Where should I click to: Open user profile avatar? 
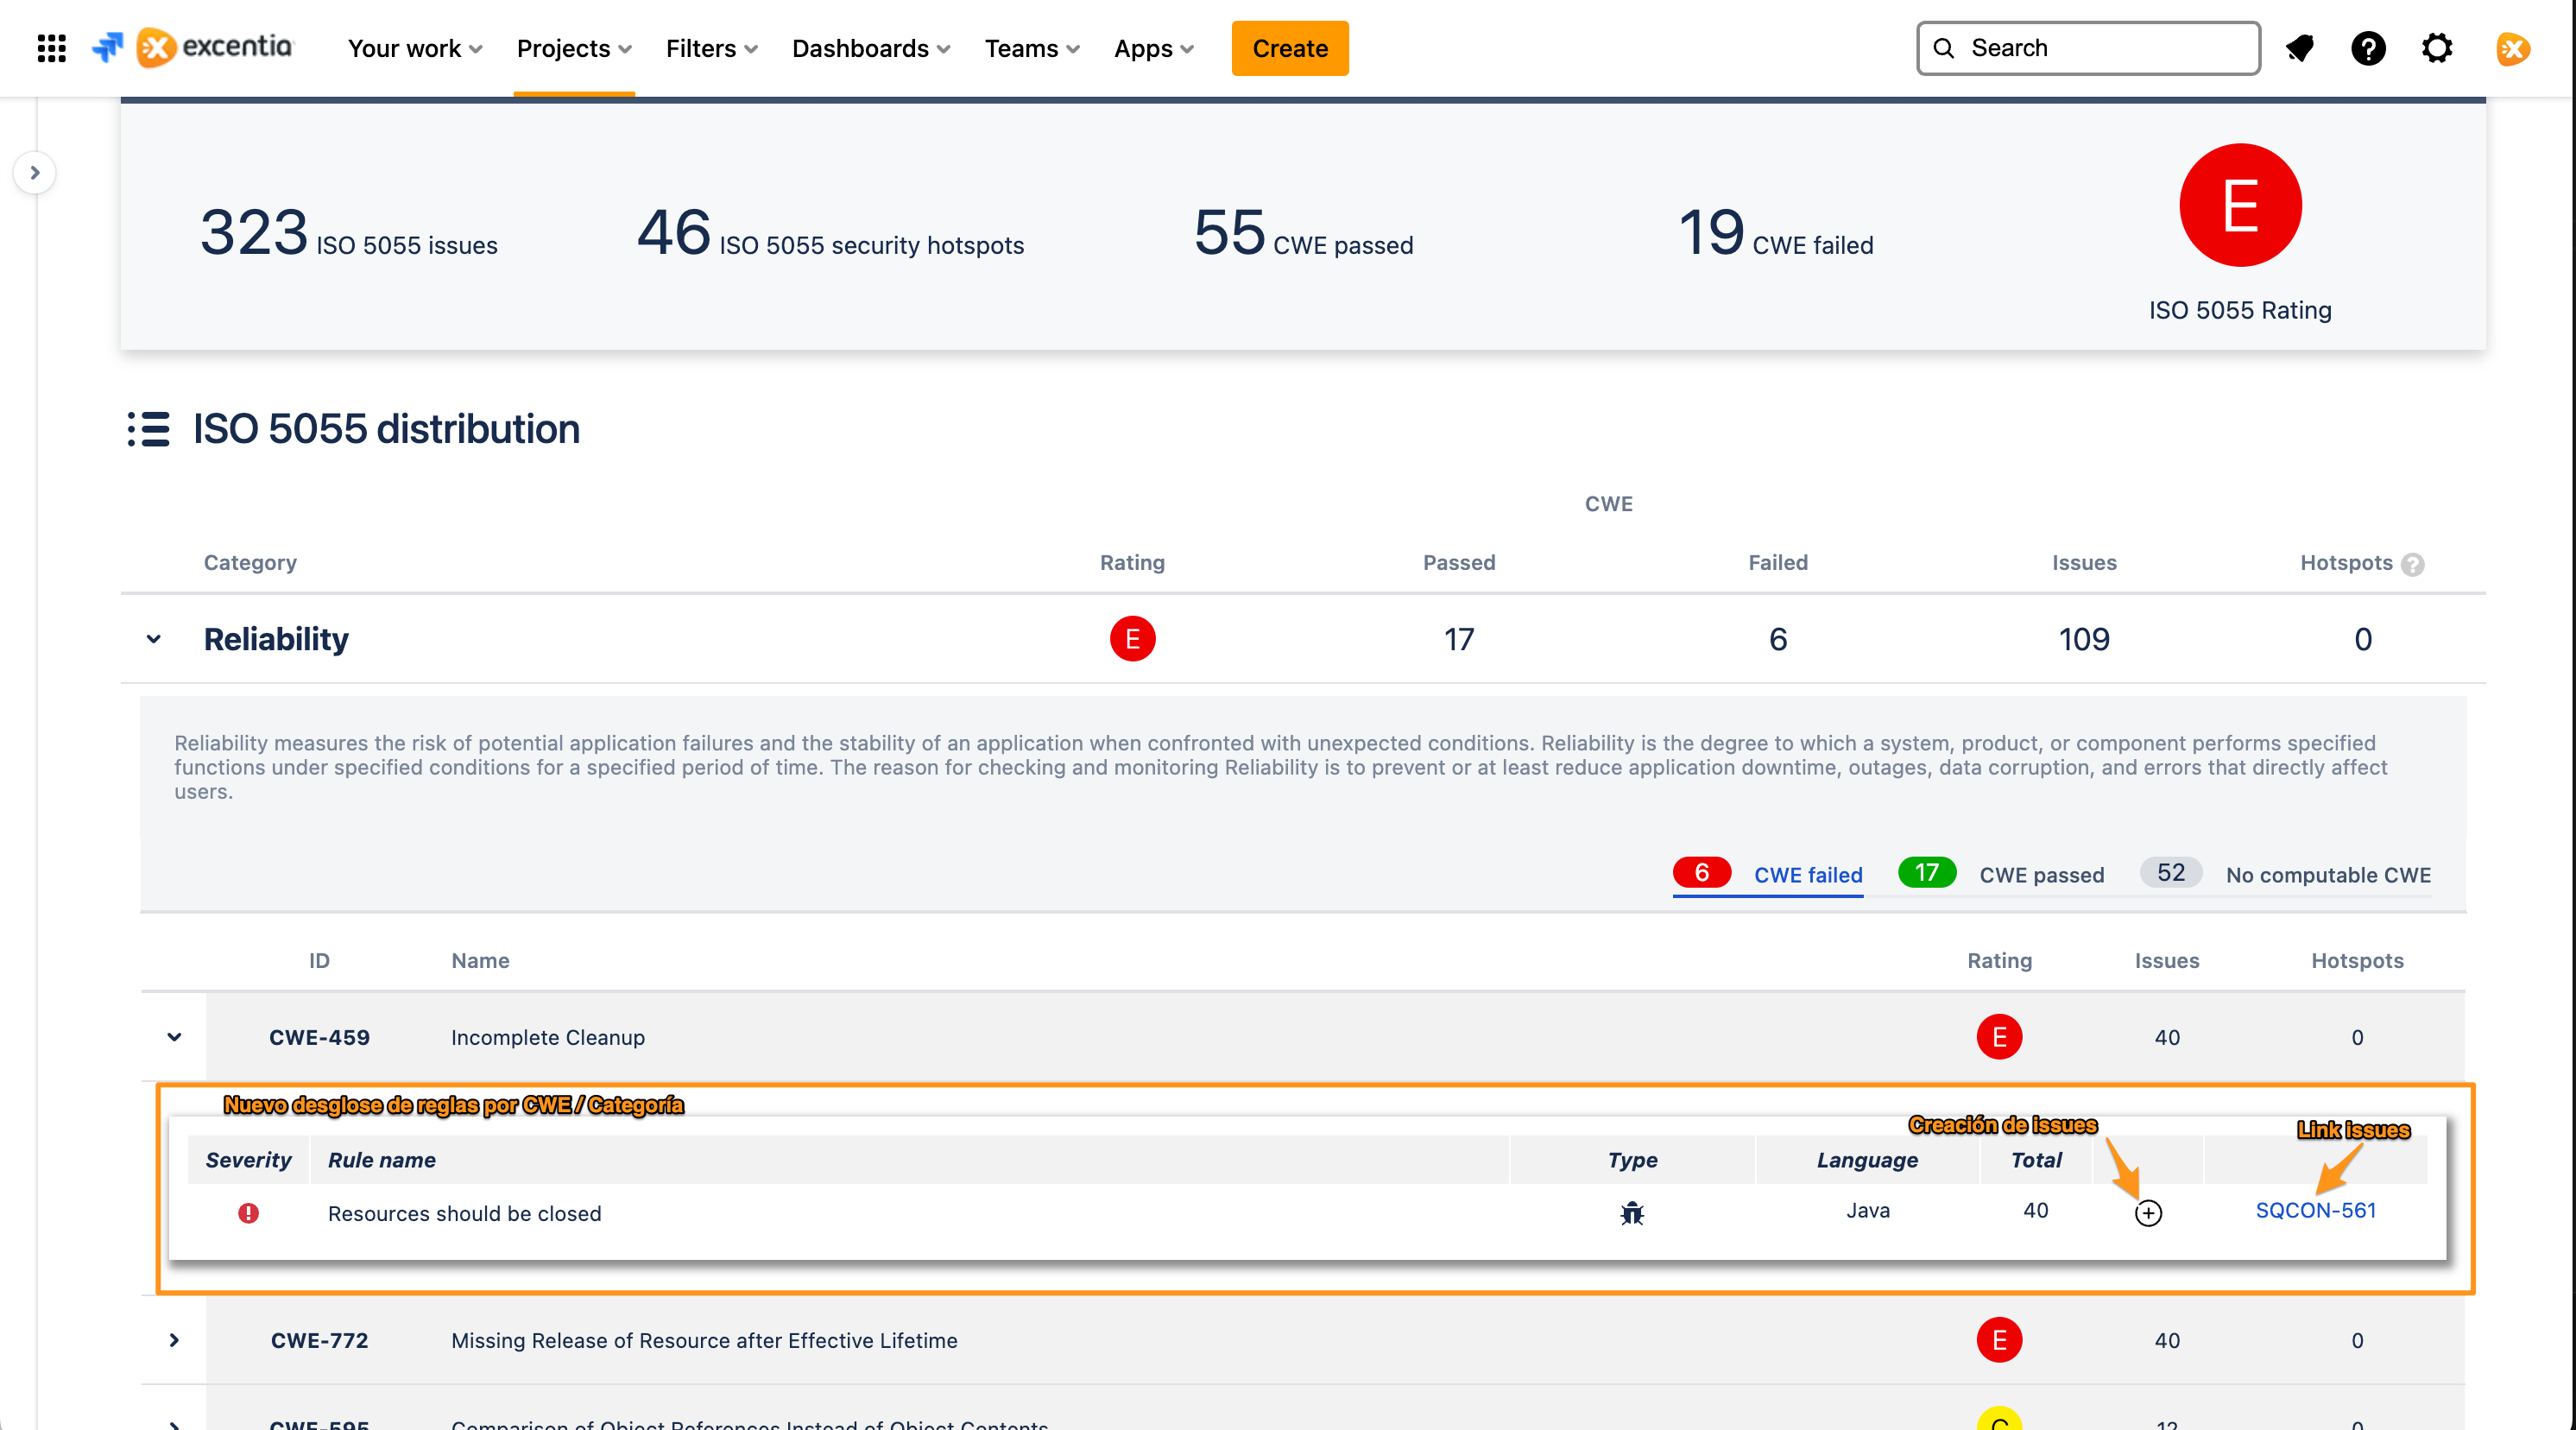(2512, 48)
